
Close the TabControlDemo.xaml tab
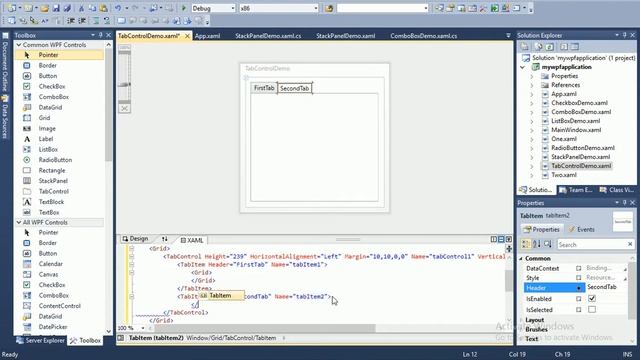pos(187,36)
